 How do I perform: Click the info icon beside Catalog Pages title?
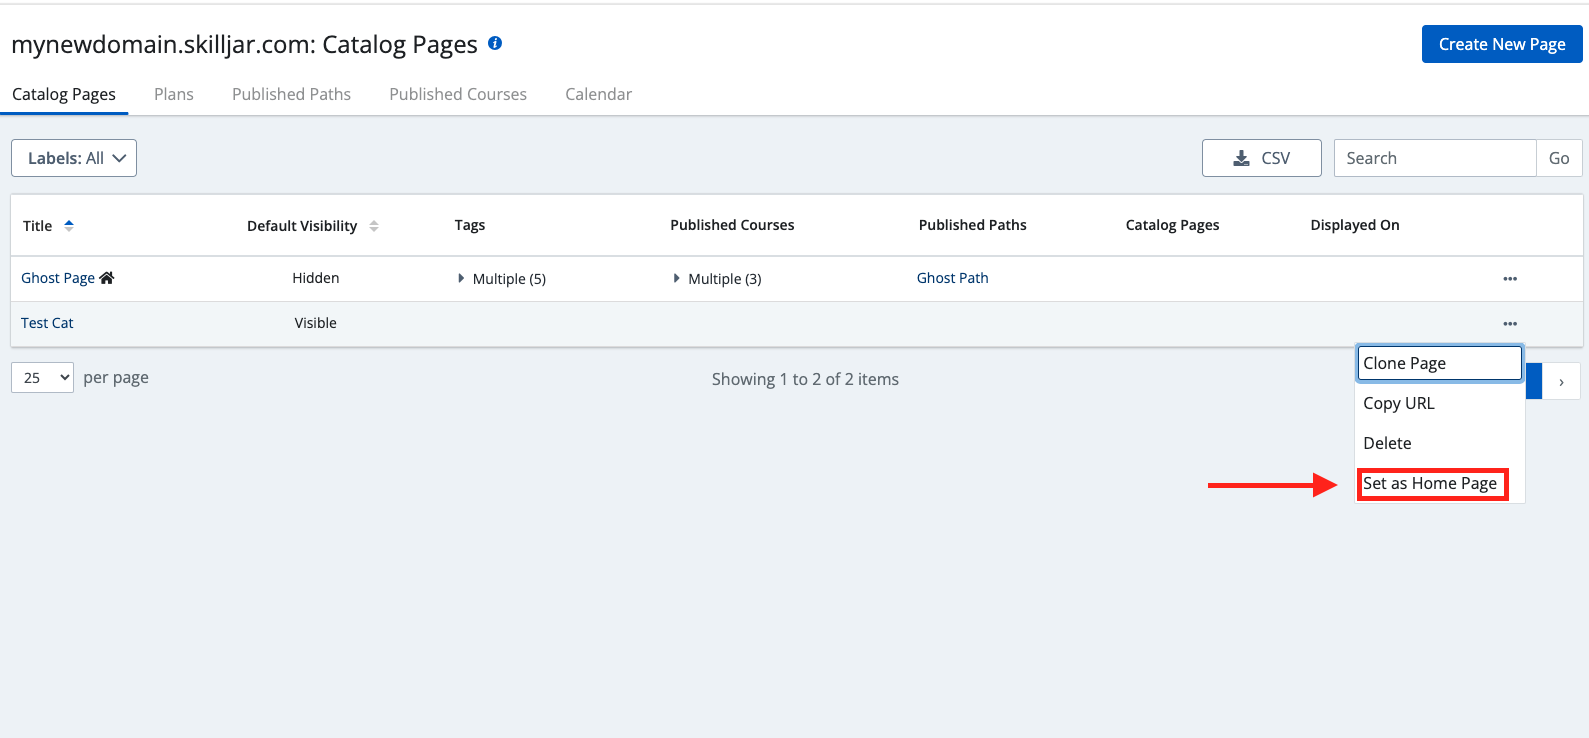pyautogui.click(x=495, y=43)
